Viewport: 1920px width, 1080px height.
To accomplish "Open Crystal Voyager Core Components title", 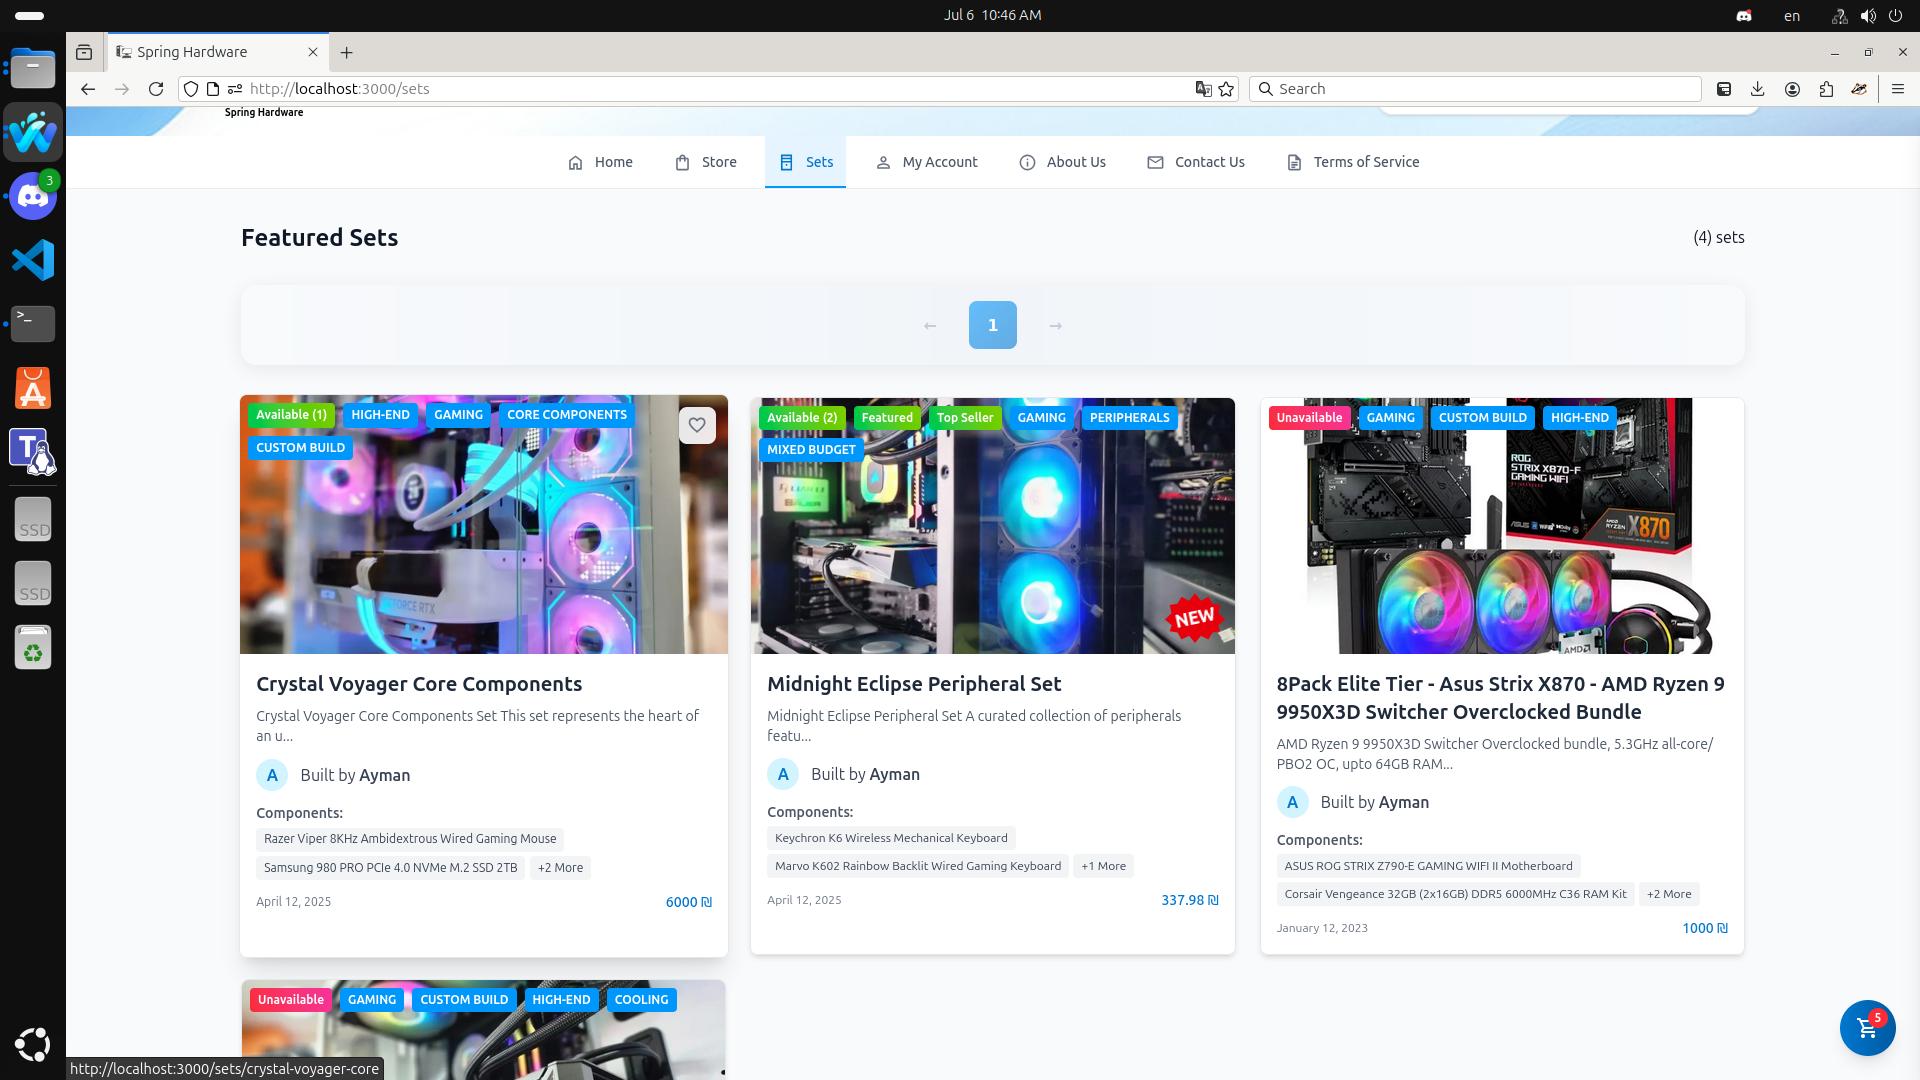I will [x=419, y=684].
